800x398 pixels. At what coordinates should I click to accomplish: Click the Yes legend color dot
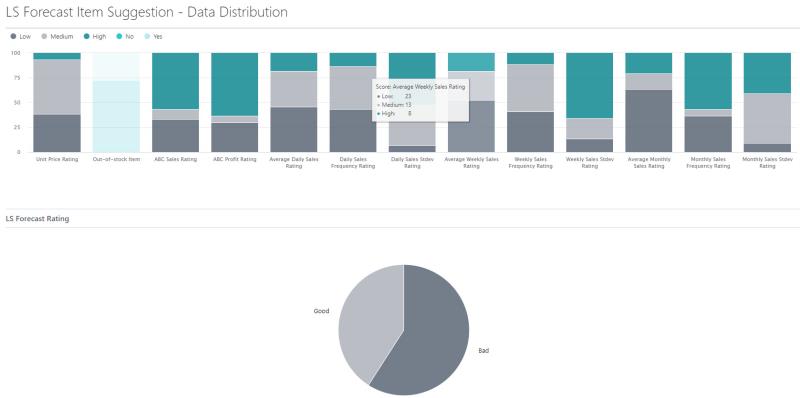pyautogui.click(x=147, y=37)
